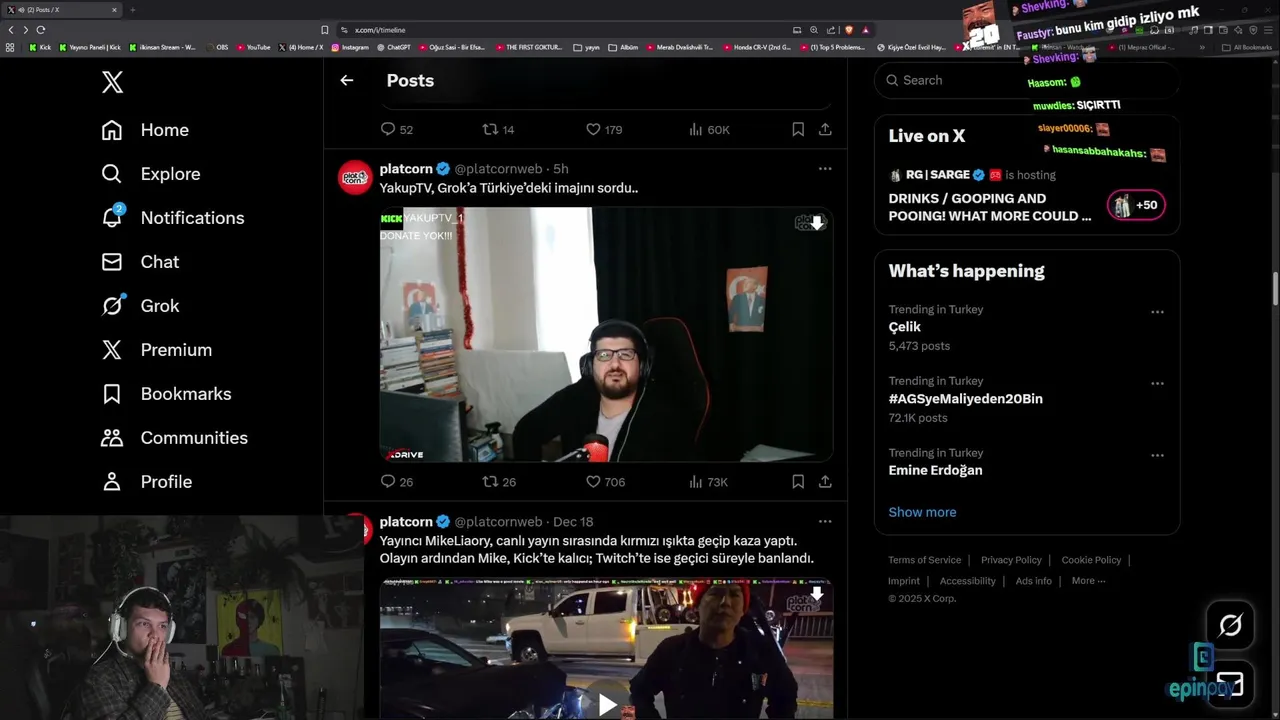The image size is (1280, 720).
Task: Open Communities in the sidebar
Action: (174, 438)
